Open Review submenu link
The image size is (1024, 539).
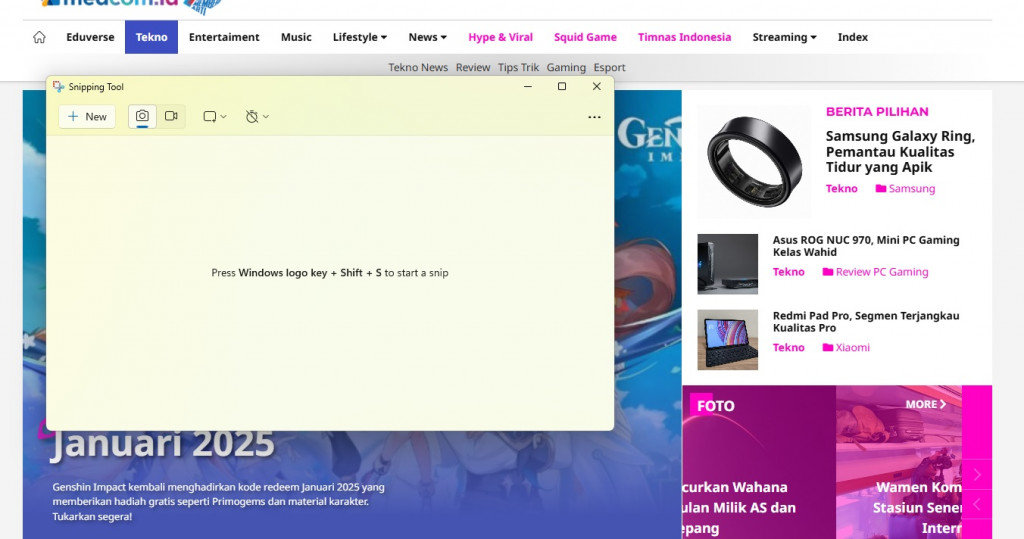(473, 67)
